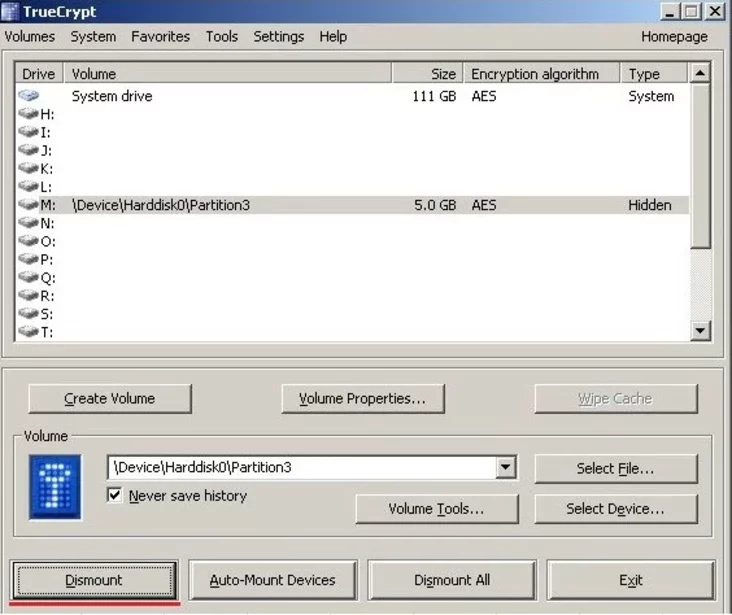The image size is (732, 615).
Task: Click the Select Device... button
Action: (615, 508)
